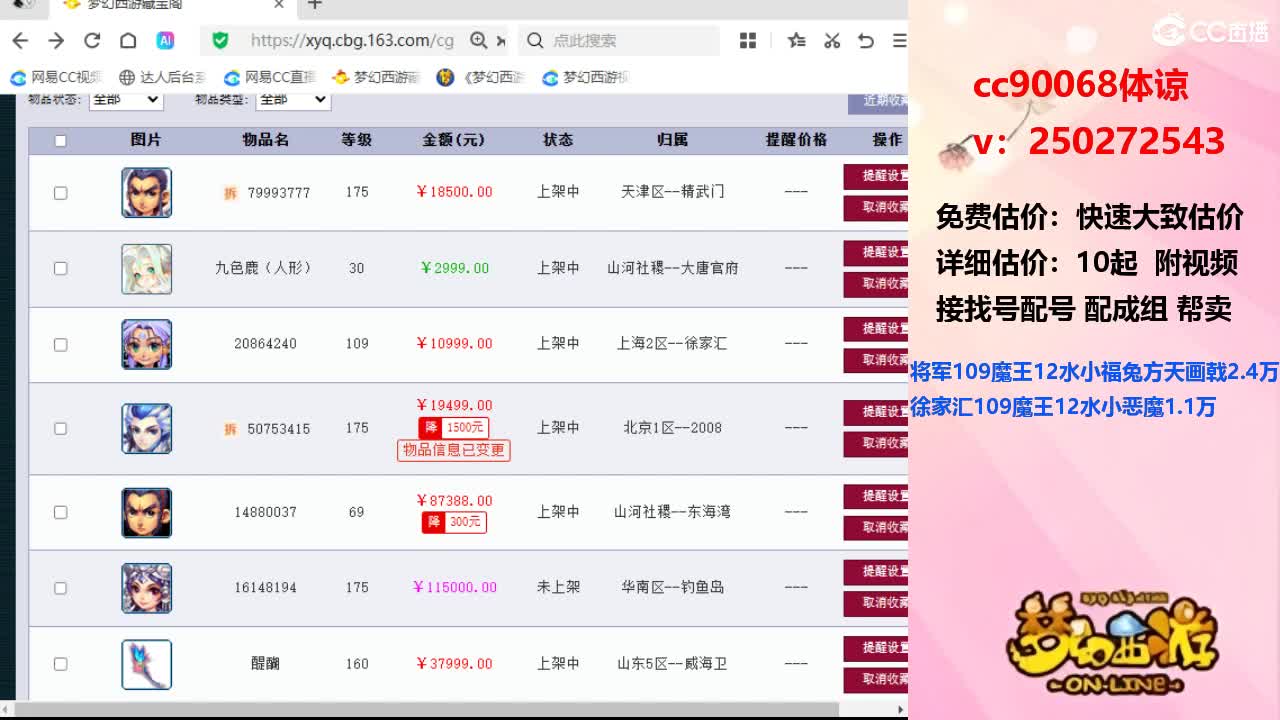
Task: Click 取消收藏 for item 14880037
Action: (x=876, y=528)
